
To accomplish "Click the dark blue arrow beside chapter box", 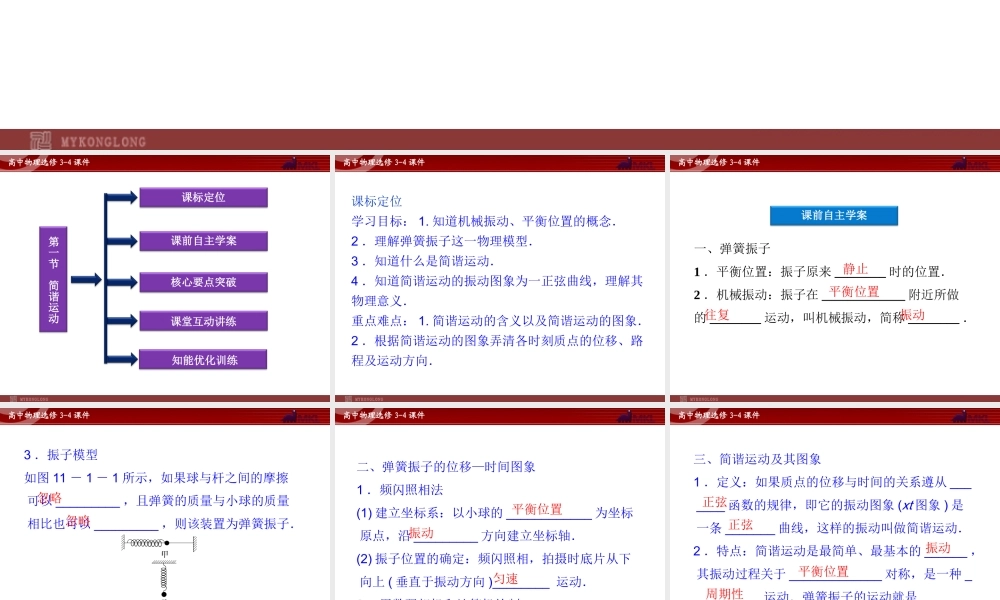I will pos(85,279).
